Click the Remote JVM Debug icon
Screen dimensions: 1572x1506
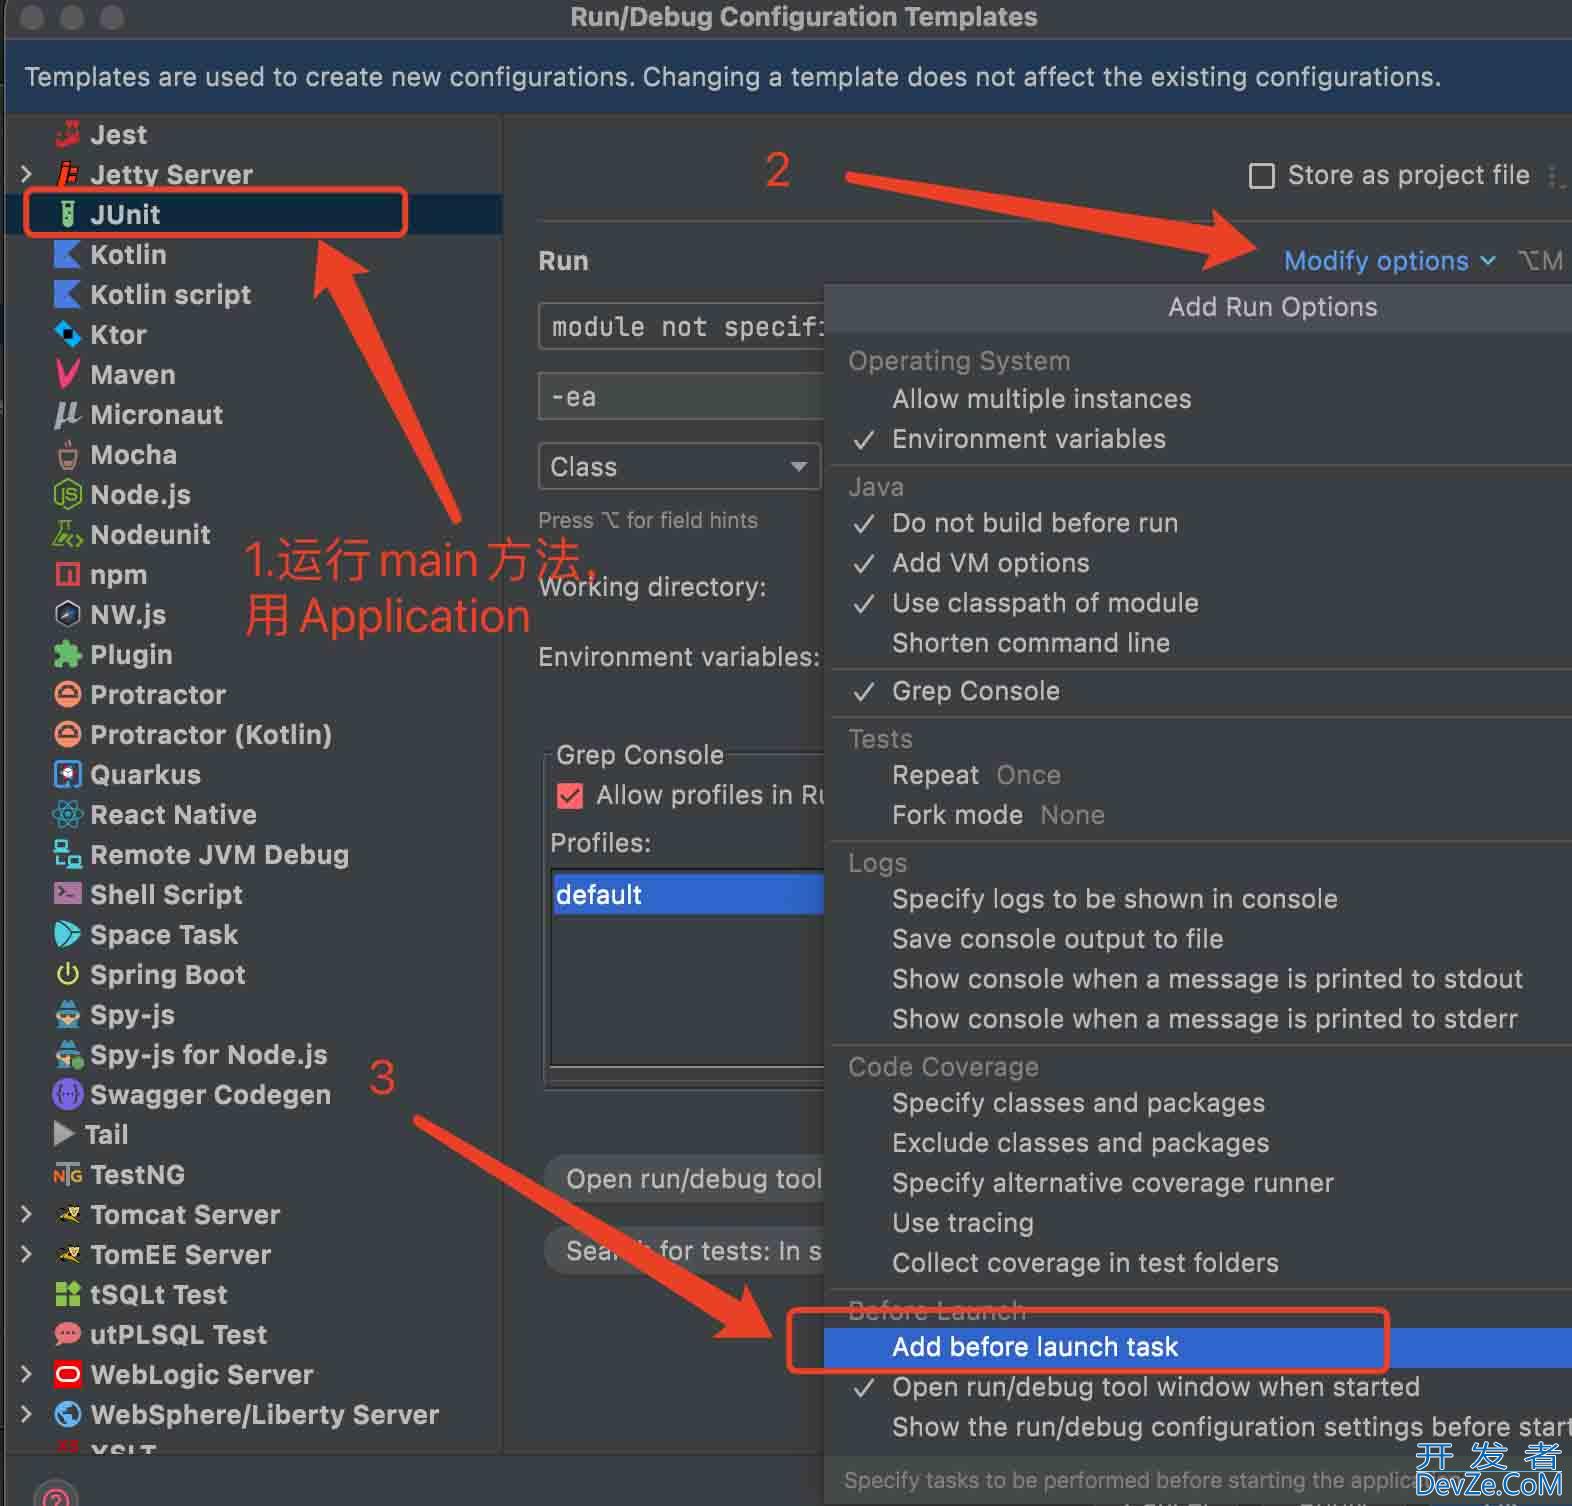tap(68, 854)
